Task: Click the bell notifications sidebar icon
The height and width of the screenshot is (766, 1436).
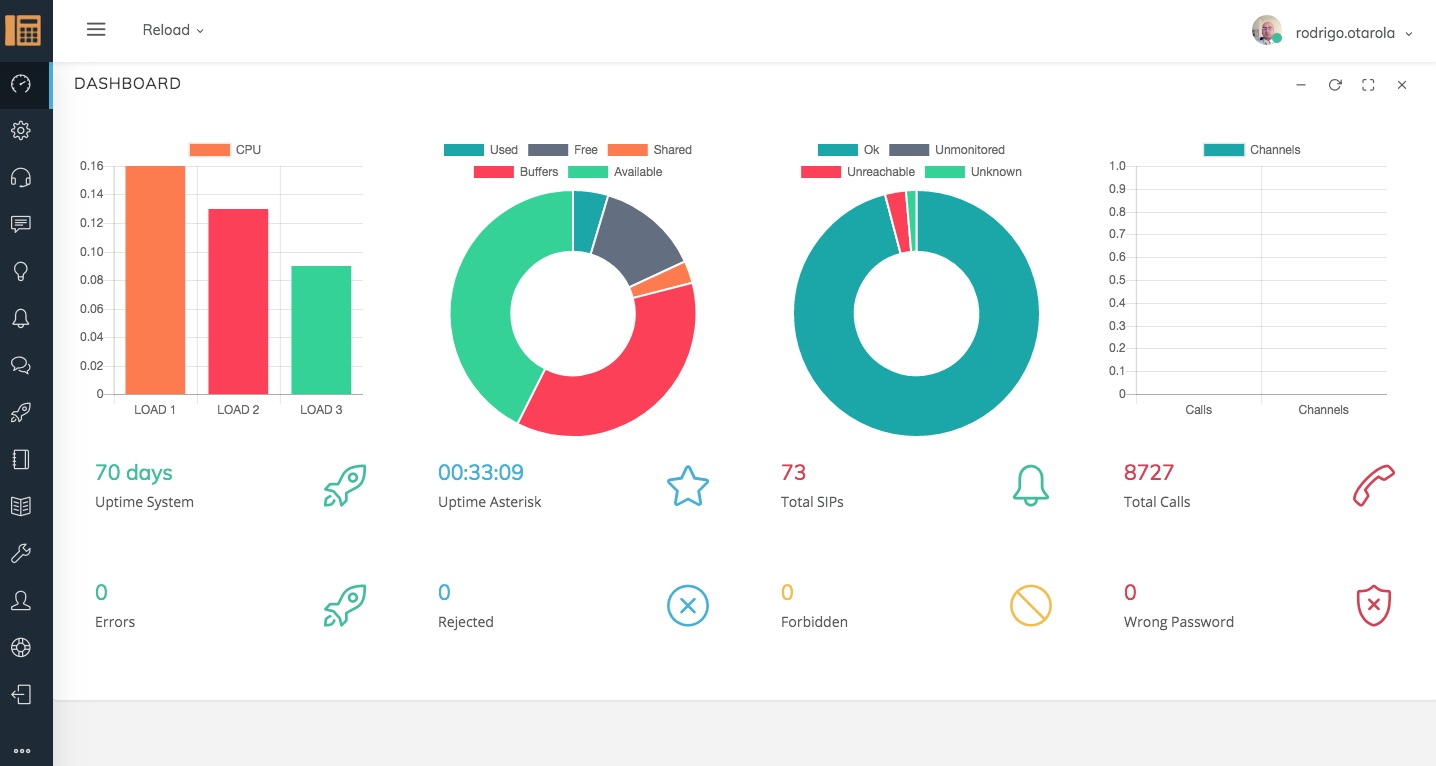Action: (21, 318)
